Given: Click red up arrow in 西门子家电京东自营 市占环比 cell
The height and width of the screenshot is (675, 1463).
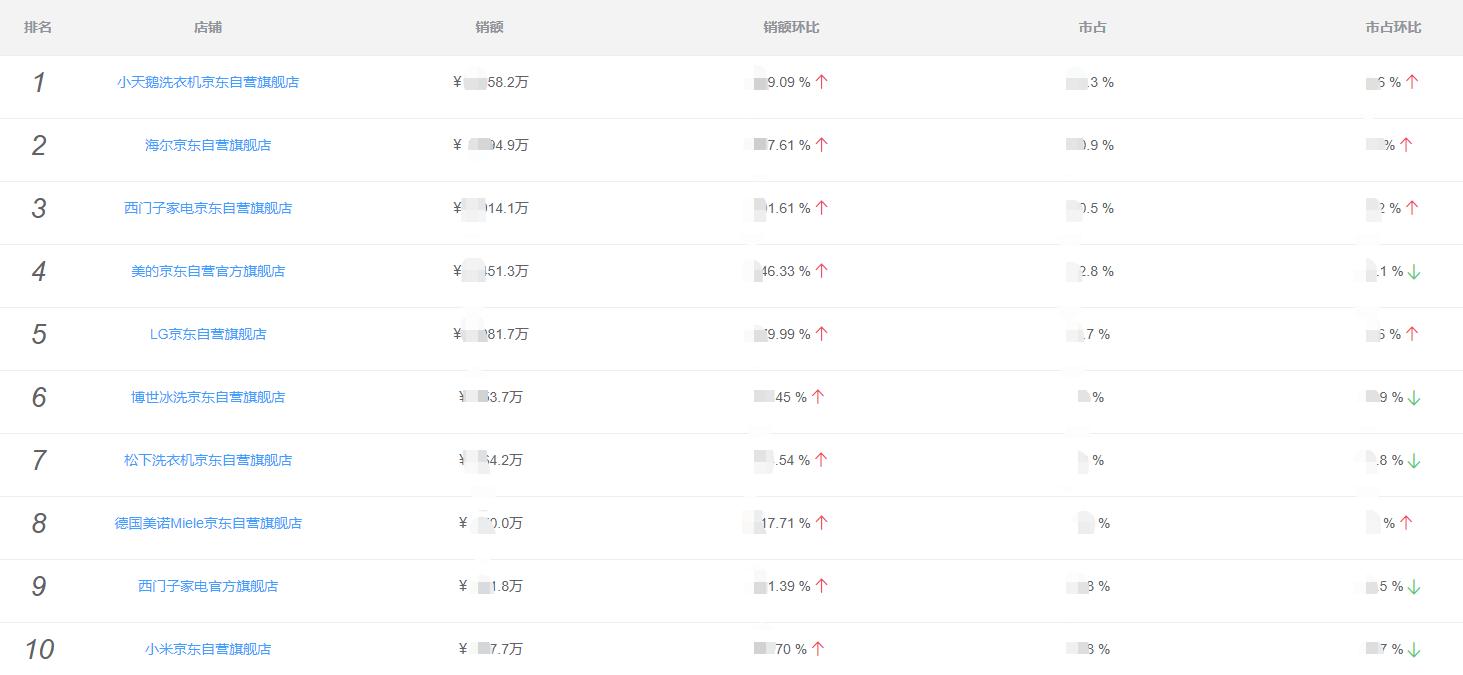Looking at the screenshot, I should click(1412, 208).
